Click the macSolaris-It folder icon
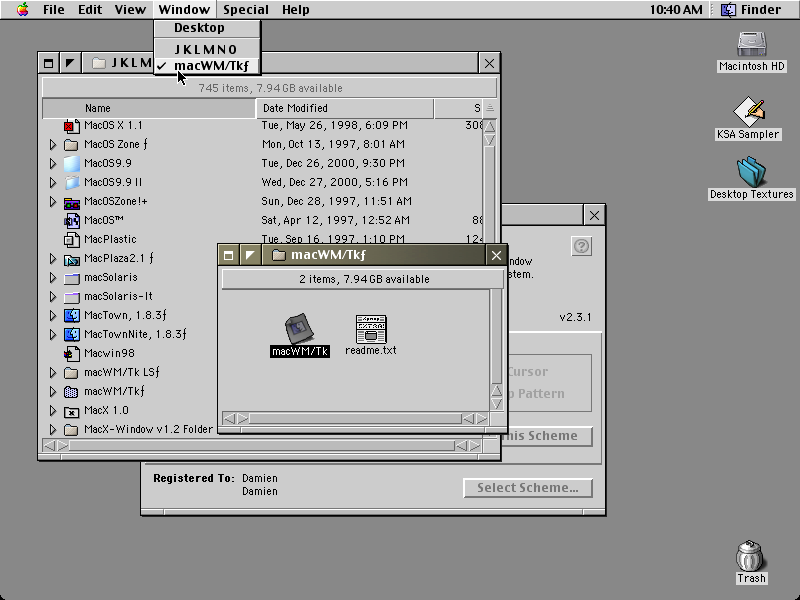Screen dimensions: 800x600 point(71,296)
